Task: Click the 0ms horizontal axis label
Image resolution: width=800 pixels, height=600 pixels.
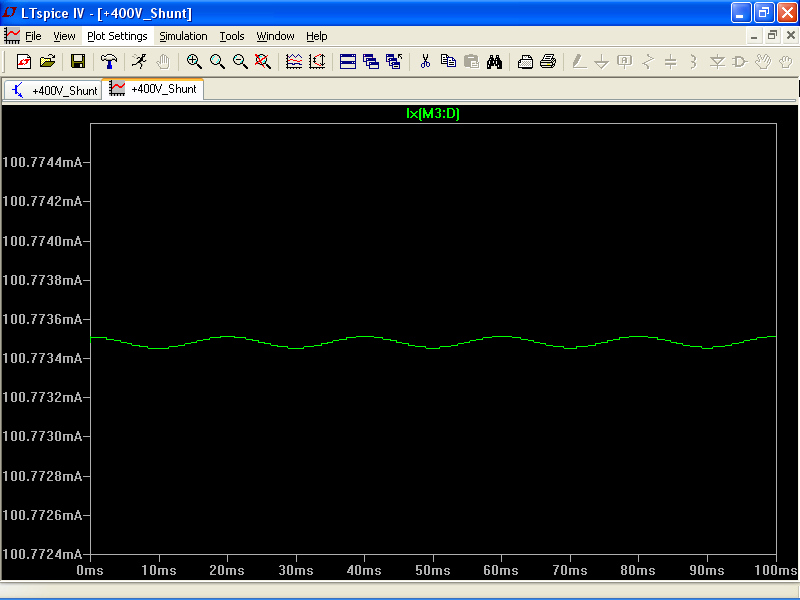Action: pos(90,570)
